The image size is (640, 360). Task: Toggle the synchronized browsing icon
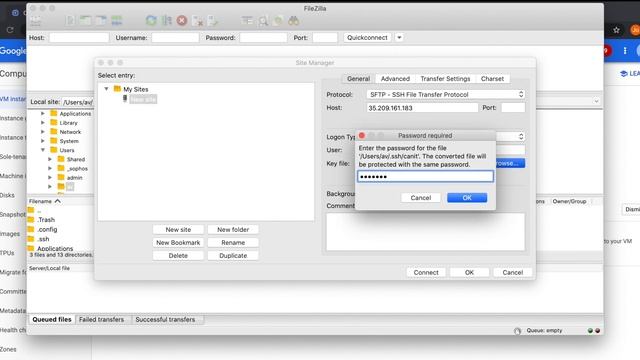coord(278,20)
